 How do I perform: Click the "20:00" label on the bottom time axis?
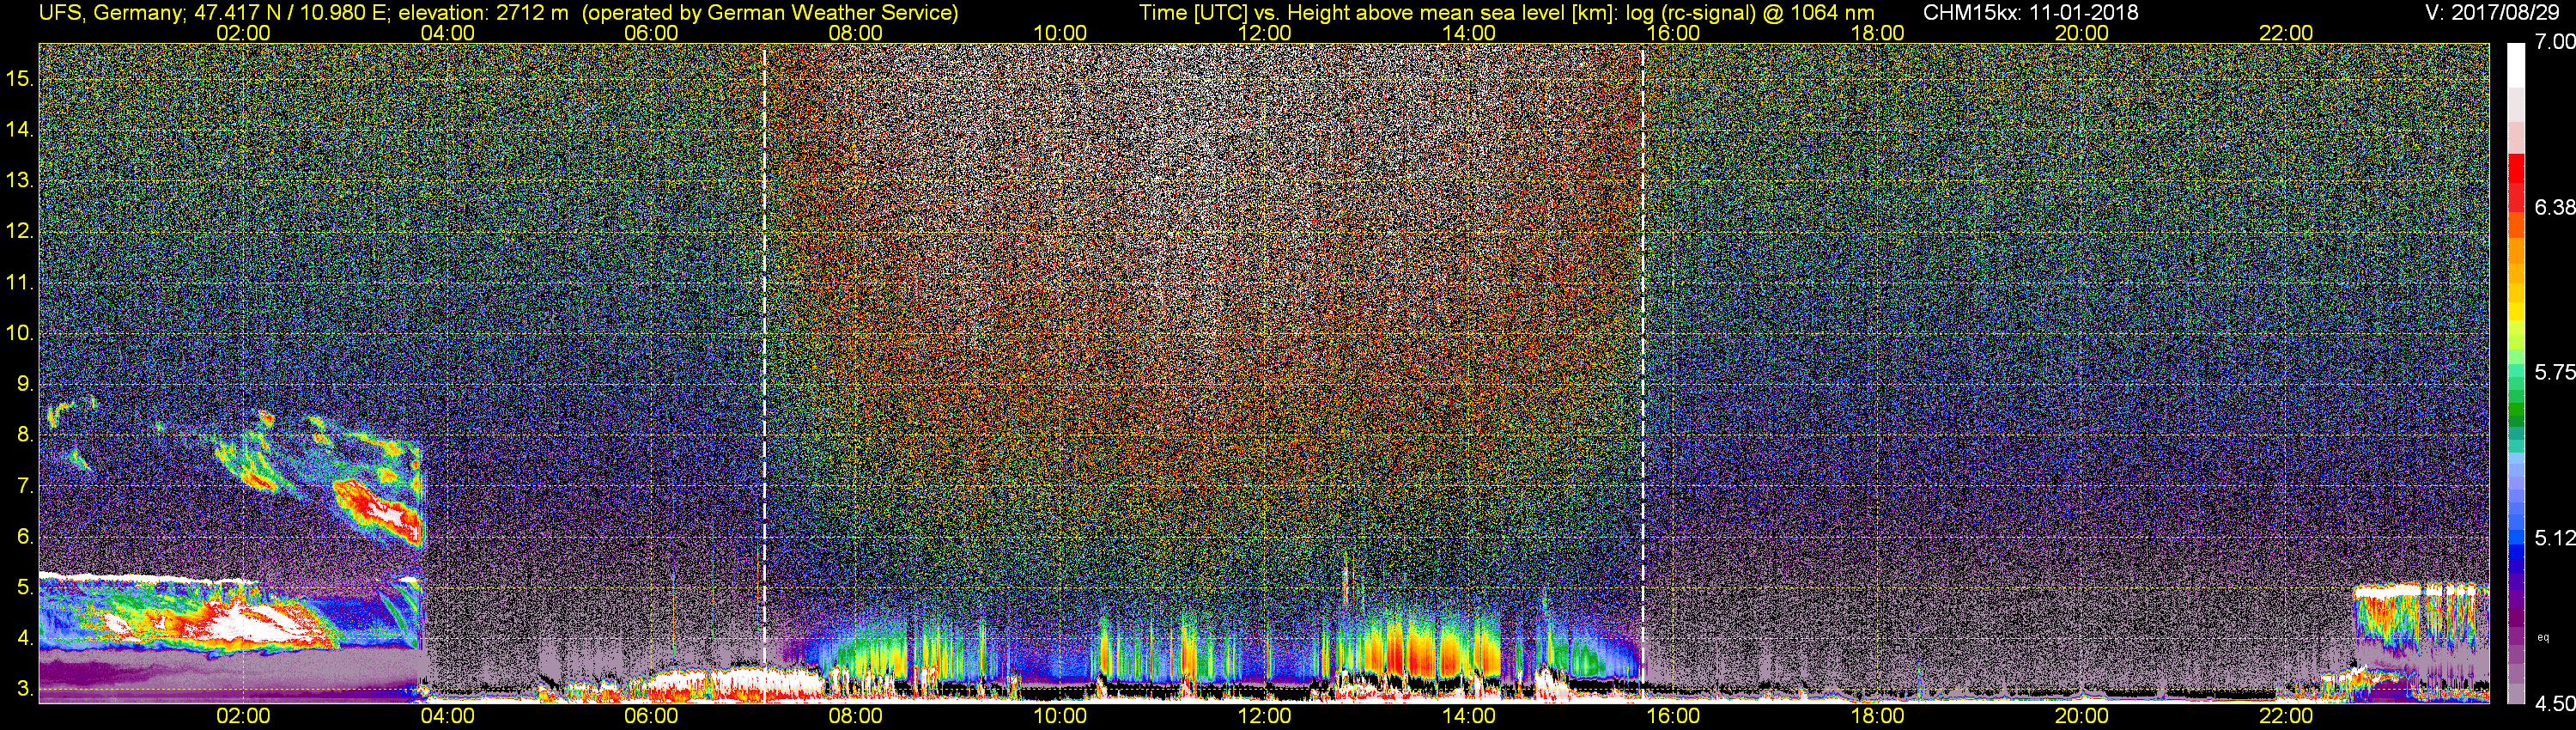click(x=2082, y=716)
